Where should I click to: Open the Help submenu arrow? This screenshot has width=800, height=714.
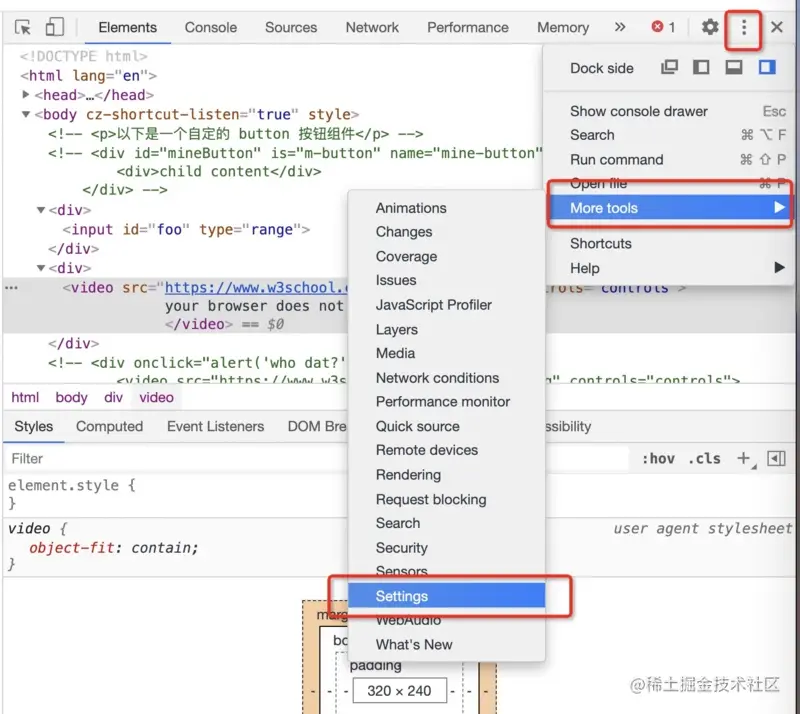(779, 267)
